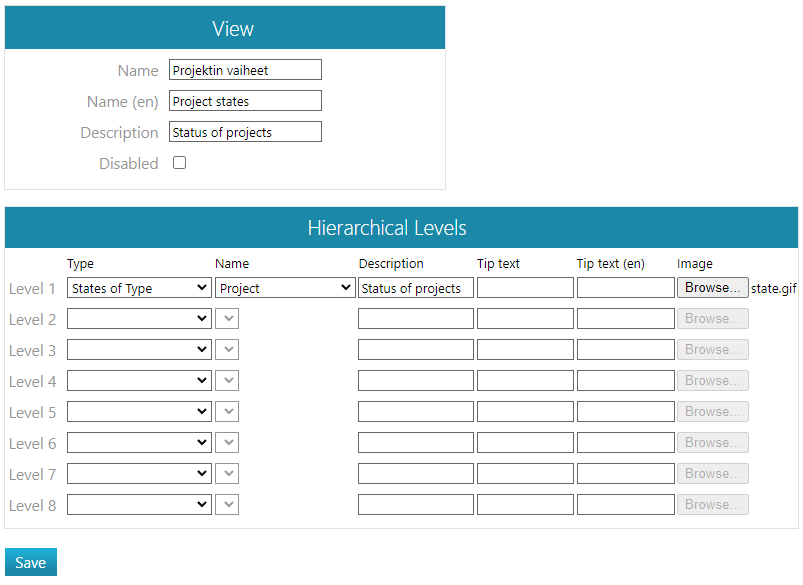This screenshot has width=803, height=585.
Task: Open the Level 1 Type dropdown
Action: click(139, 288)
